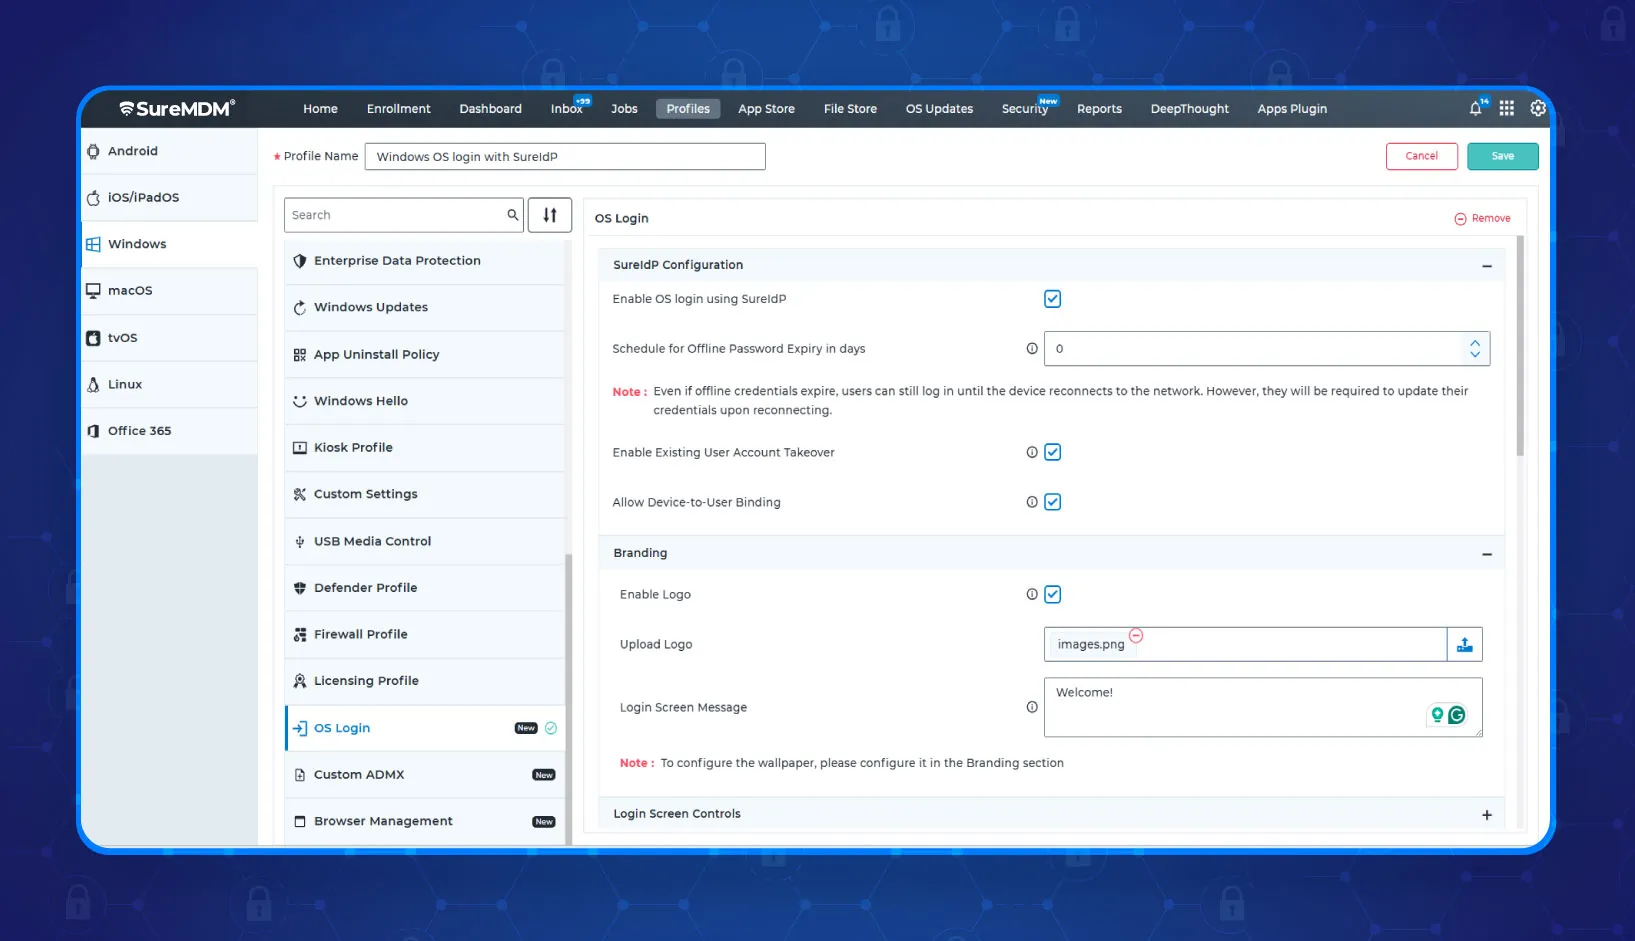Image resolution: width=1635 pixels, height=941 pixels.
Task: Uncheck Enable OS login using SureIdP
Action: click(x=1052, y=299)
